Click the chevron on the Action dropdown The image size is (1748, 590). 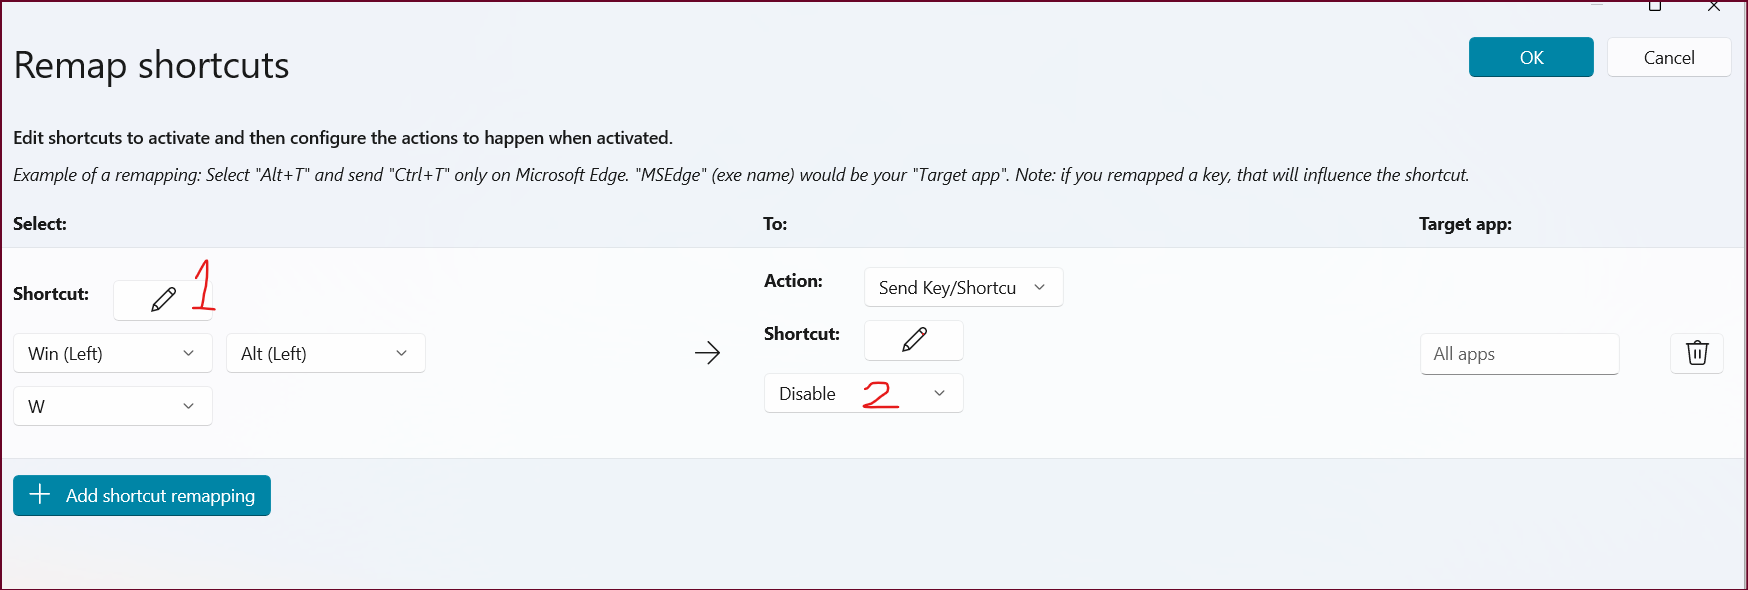[1038, 287]
